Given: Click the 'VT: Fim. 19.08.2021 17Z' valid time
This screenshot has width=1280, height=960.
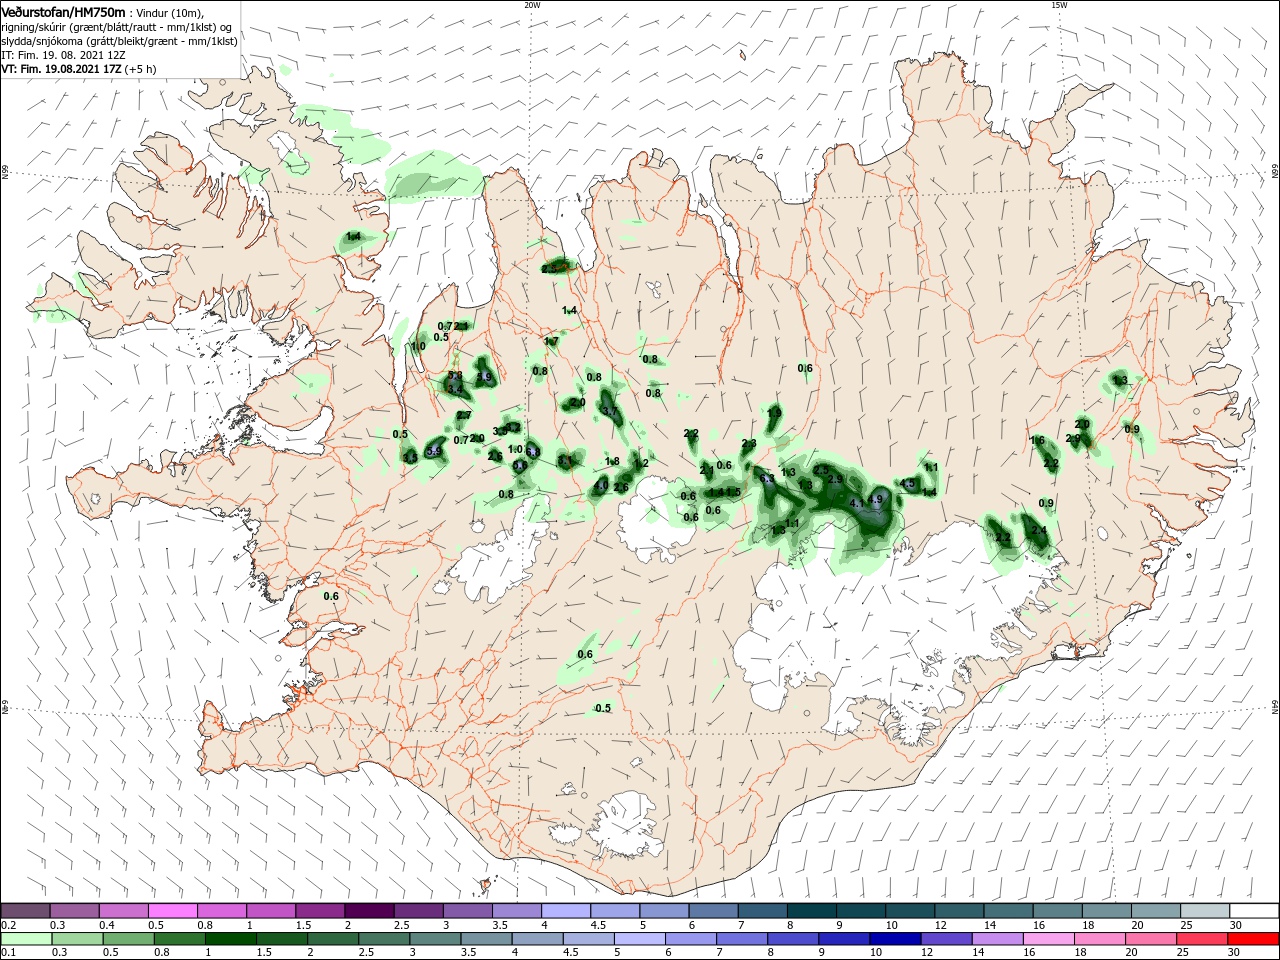Looking at the screenshot, I should point(61,70).
